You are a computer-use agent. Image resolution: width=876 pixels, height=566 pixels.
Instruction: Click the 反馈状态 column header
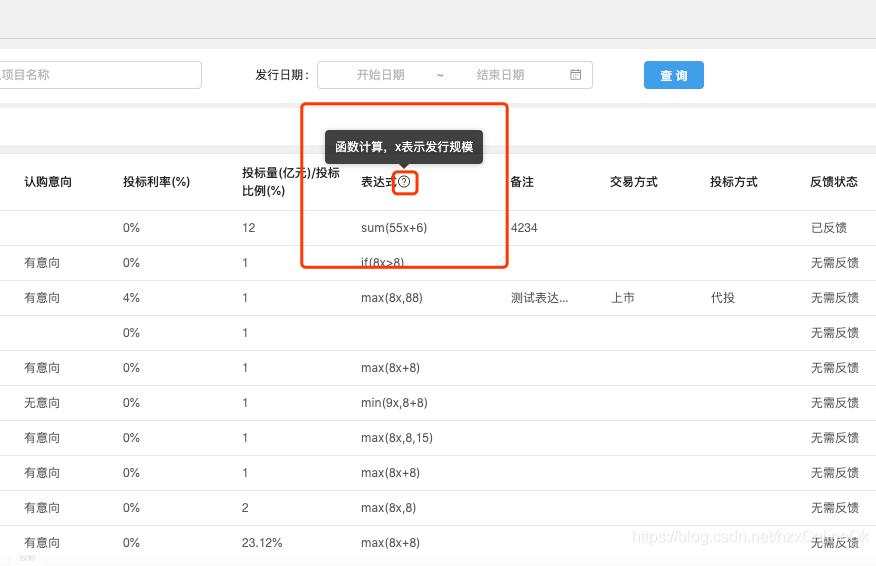pyautogui.click(x=834, y=182)
